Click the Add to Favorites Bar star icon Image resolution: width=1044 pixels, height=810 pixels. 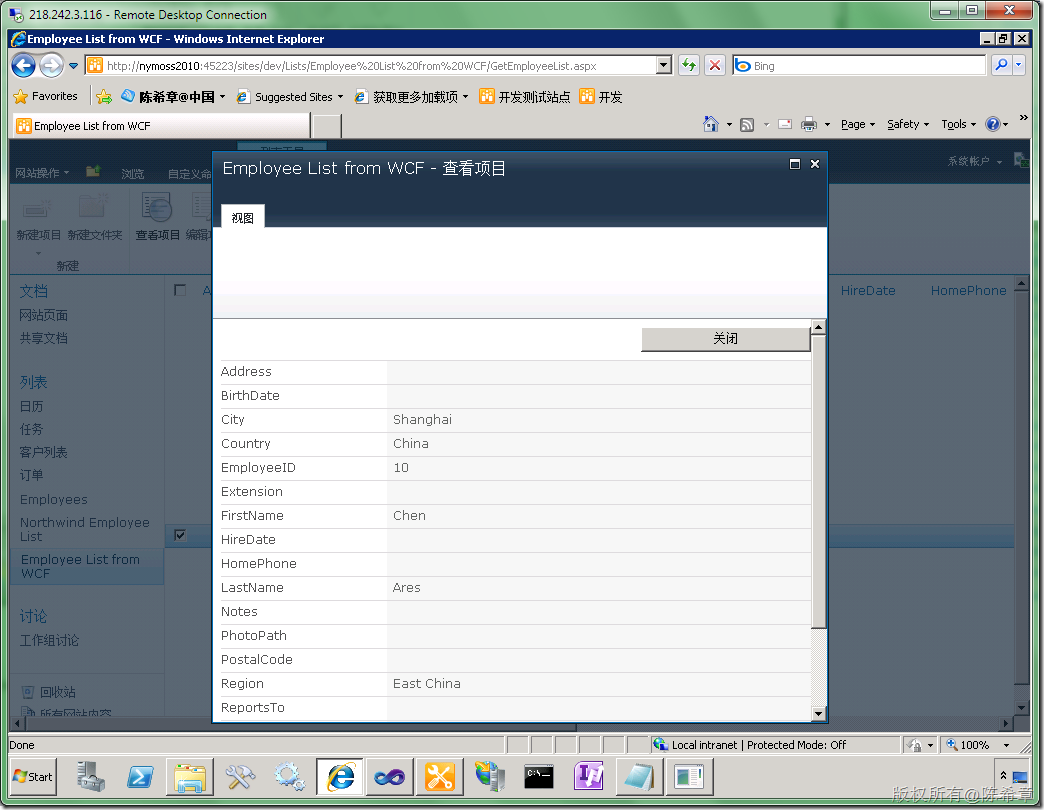103,97
